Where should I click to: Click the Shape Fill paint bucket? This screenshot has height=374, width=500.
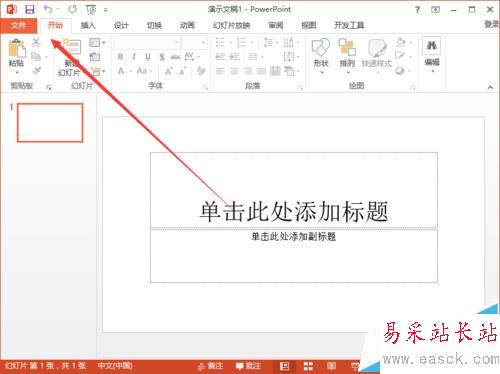[x=401, y=42]
